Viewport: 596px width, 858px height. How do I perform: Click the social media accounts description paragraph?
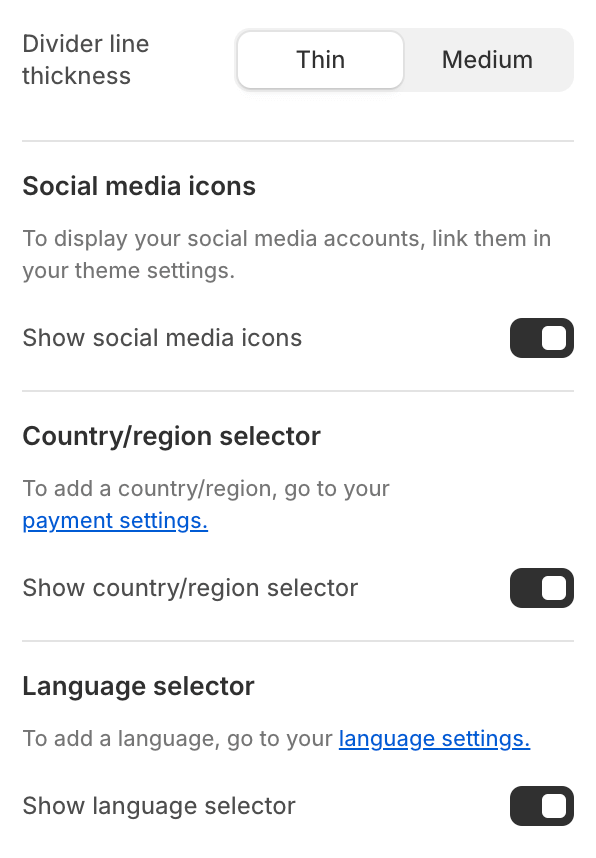coord(287,254)
